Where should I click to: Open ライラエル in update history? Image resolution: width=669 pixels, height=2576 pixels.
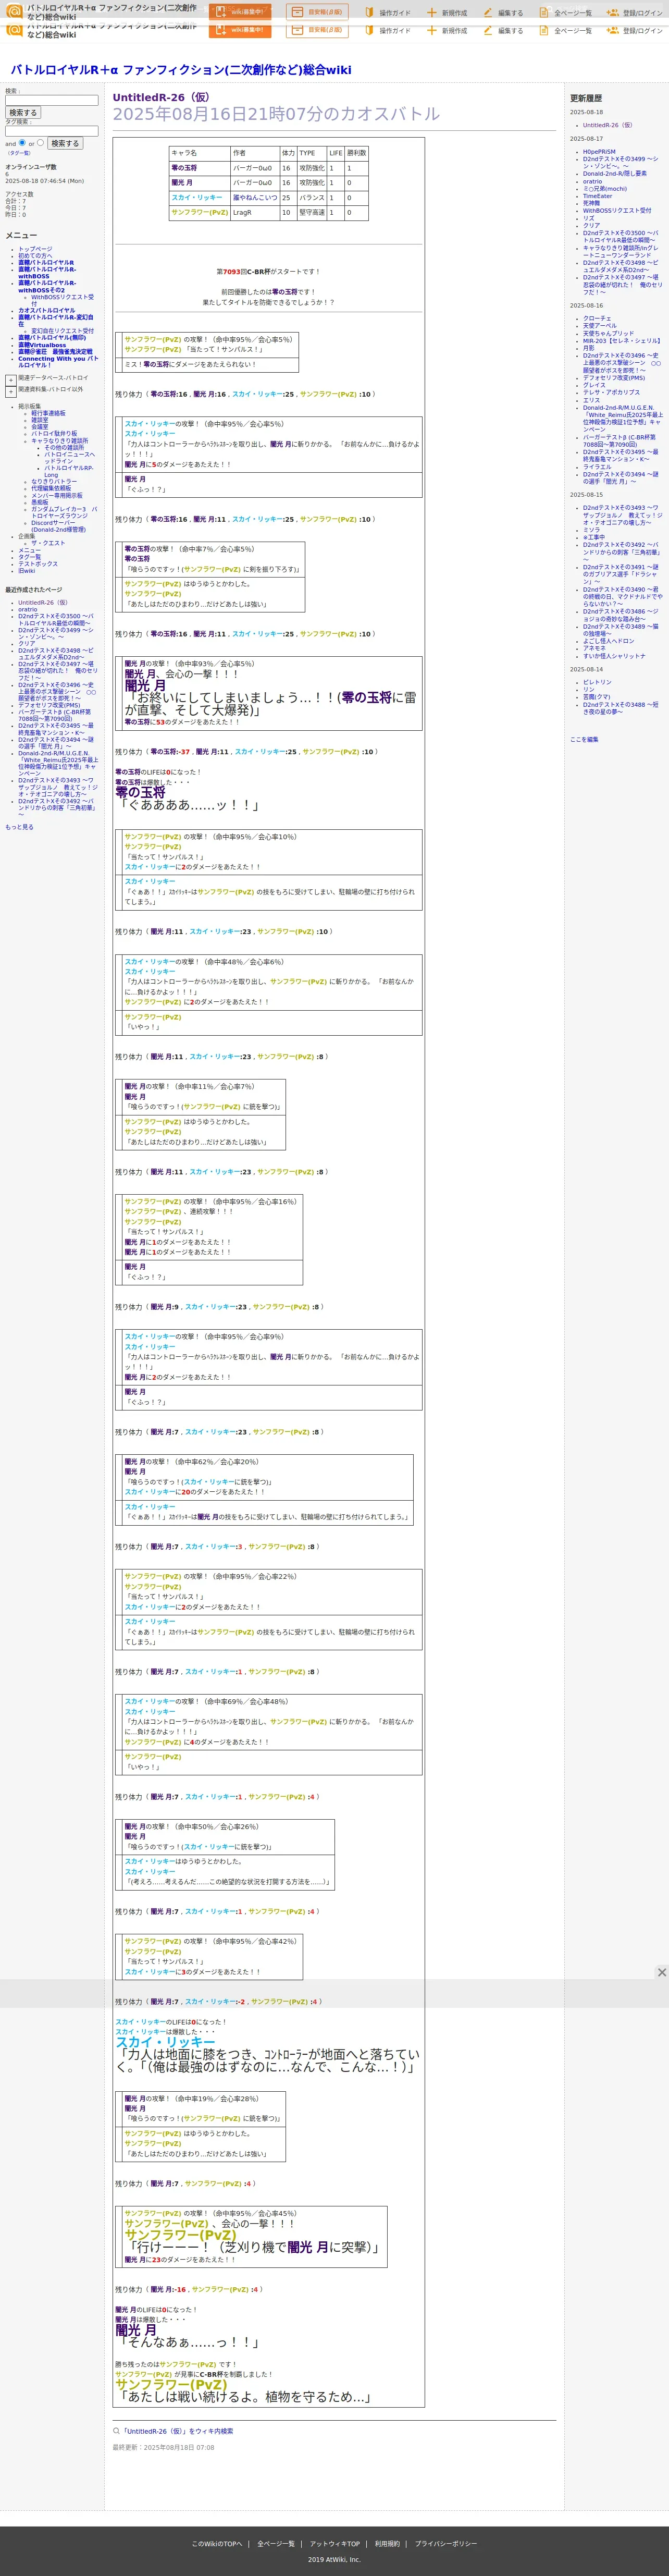tap(597, 467)
